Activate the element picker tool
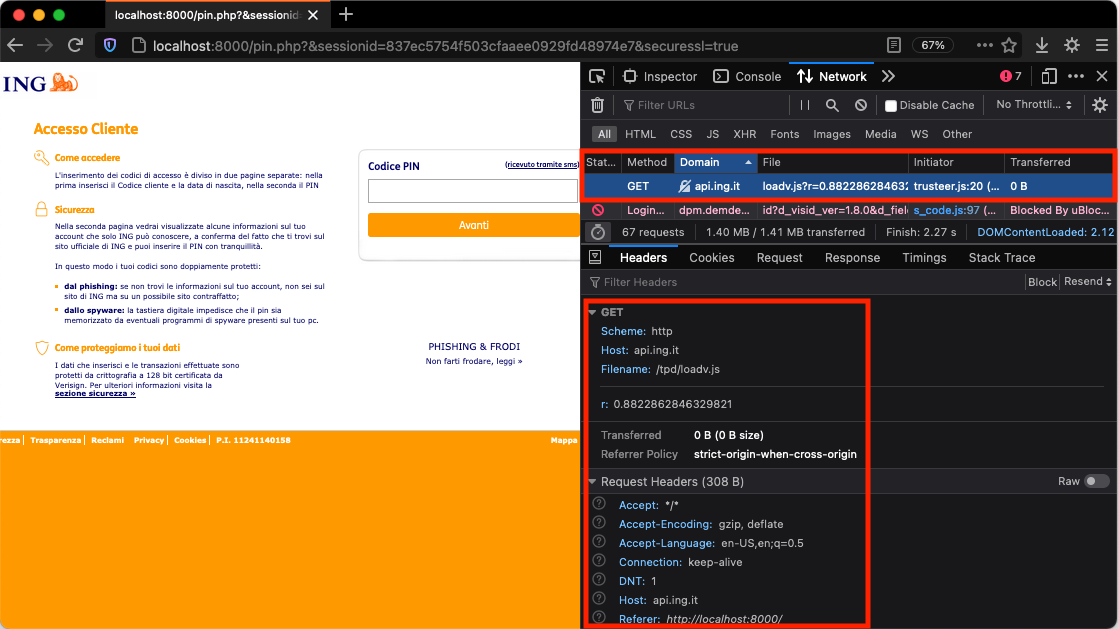Screen dimensions: 1119x629 pyautogui.click(x=597, y=76)
